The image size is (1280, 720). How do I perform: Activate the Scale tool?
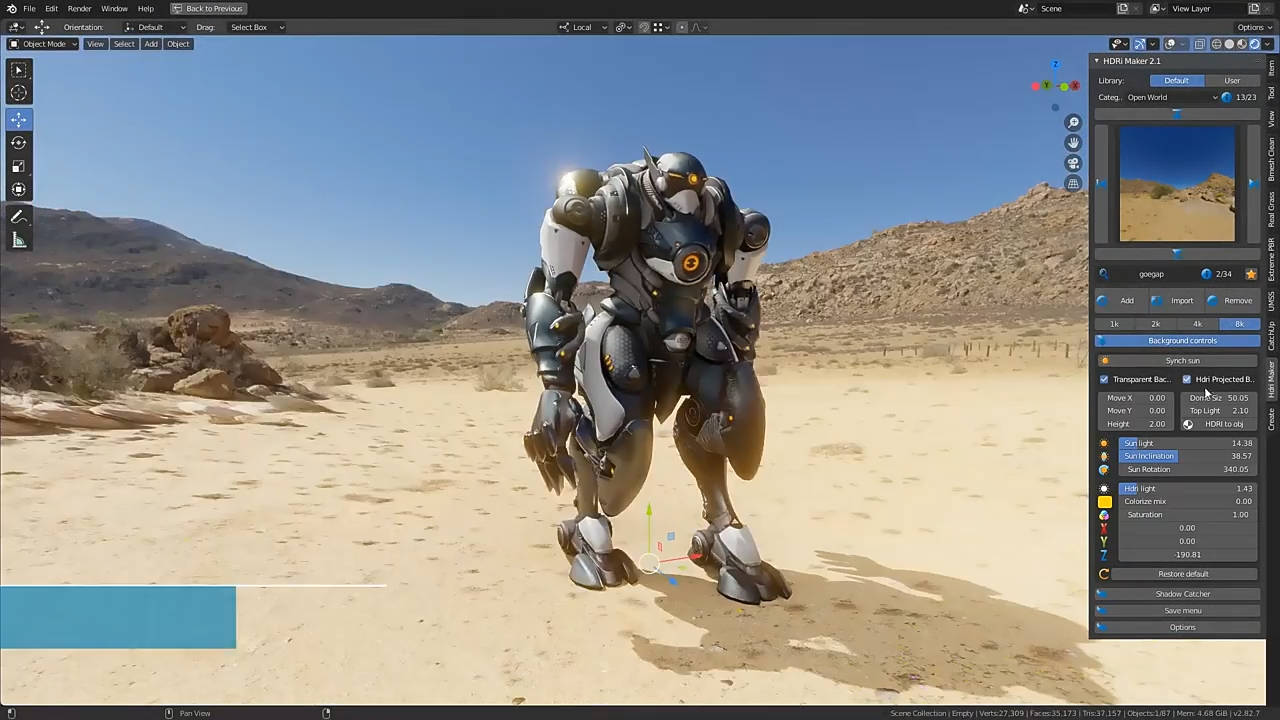point(19,166)
